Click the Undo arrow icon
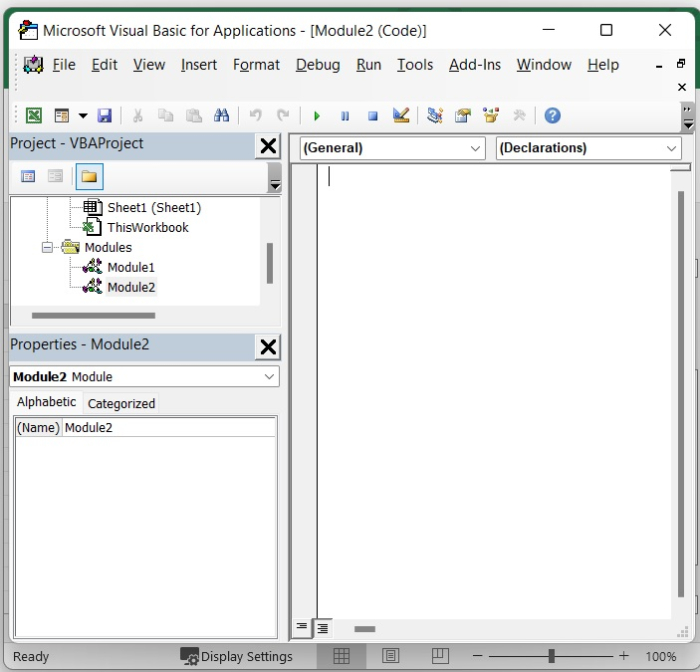 (255, 116)
